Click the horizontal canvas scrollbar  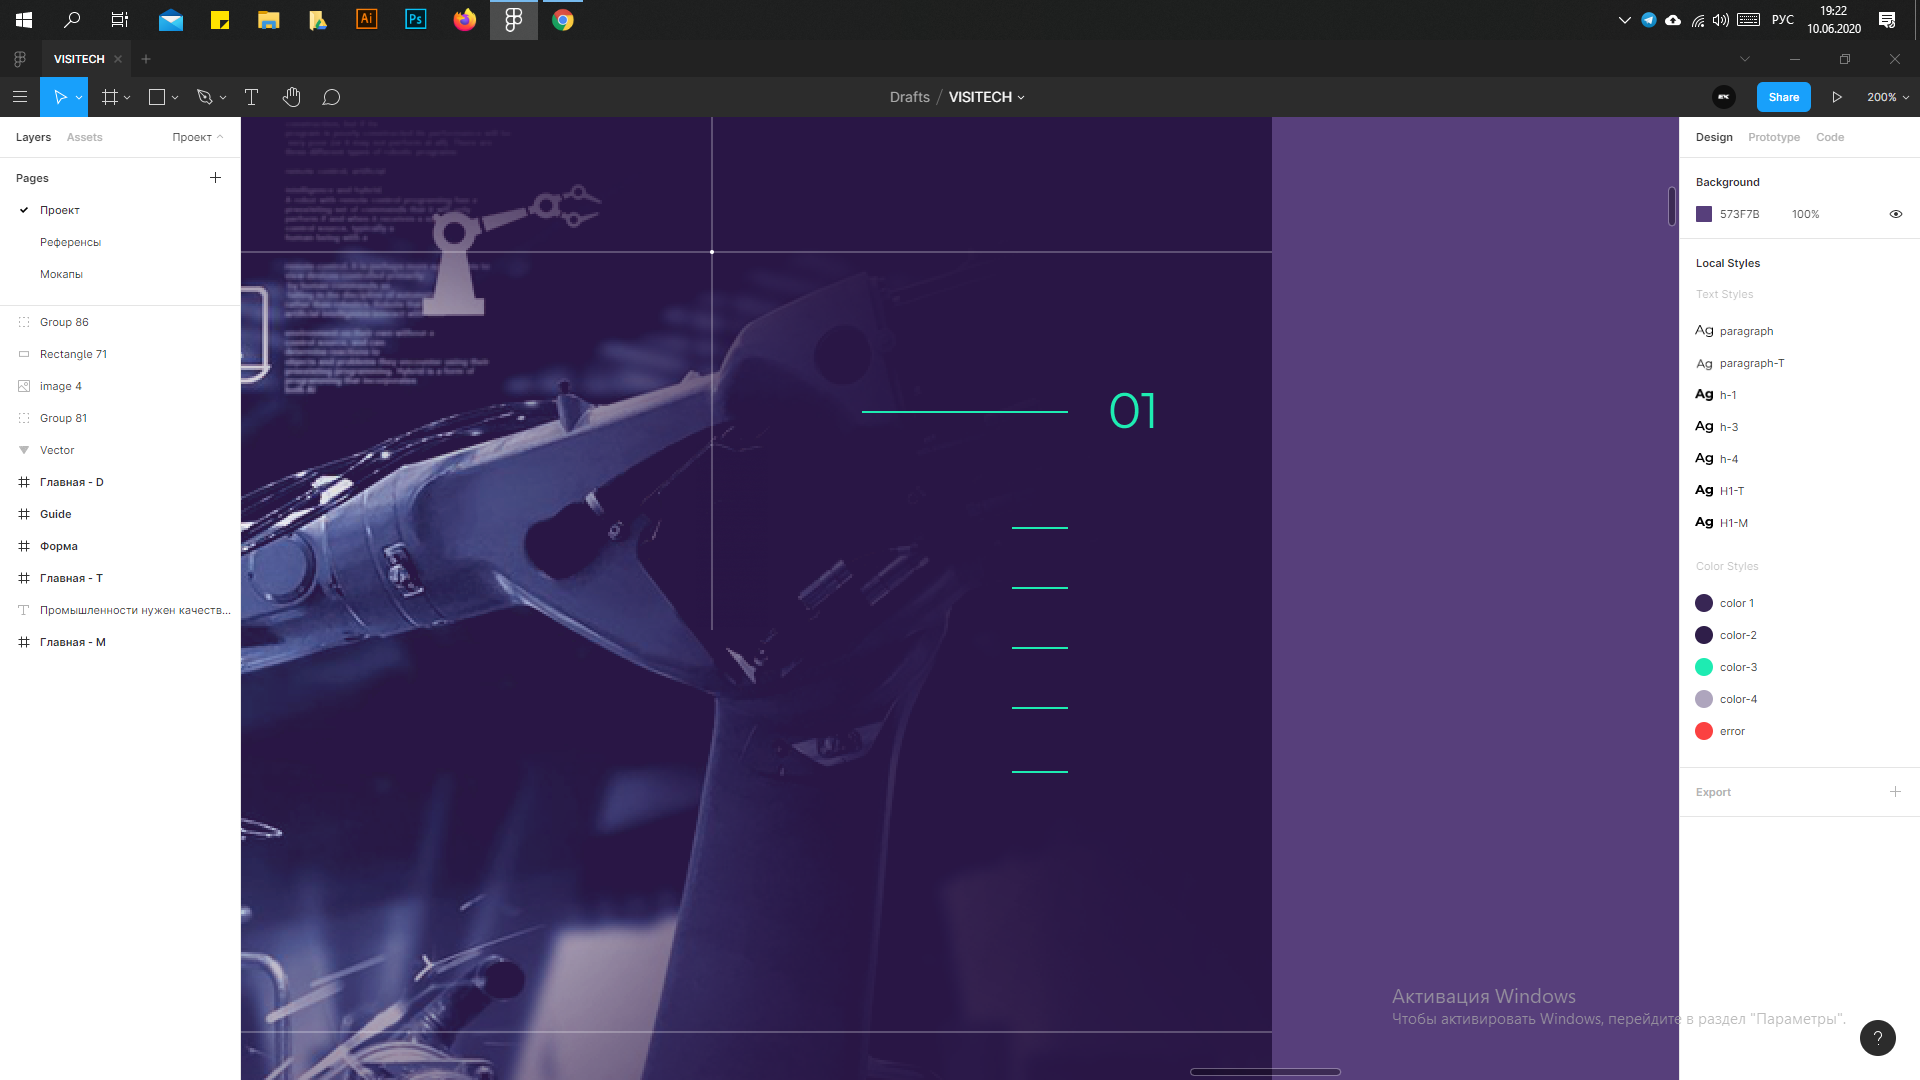click(1265, 1072)
